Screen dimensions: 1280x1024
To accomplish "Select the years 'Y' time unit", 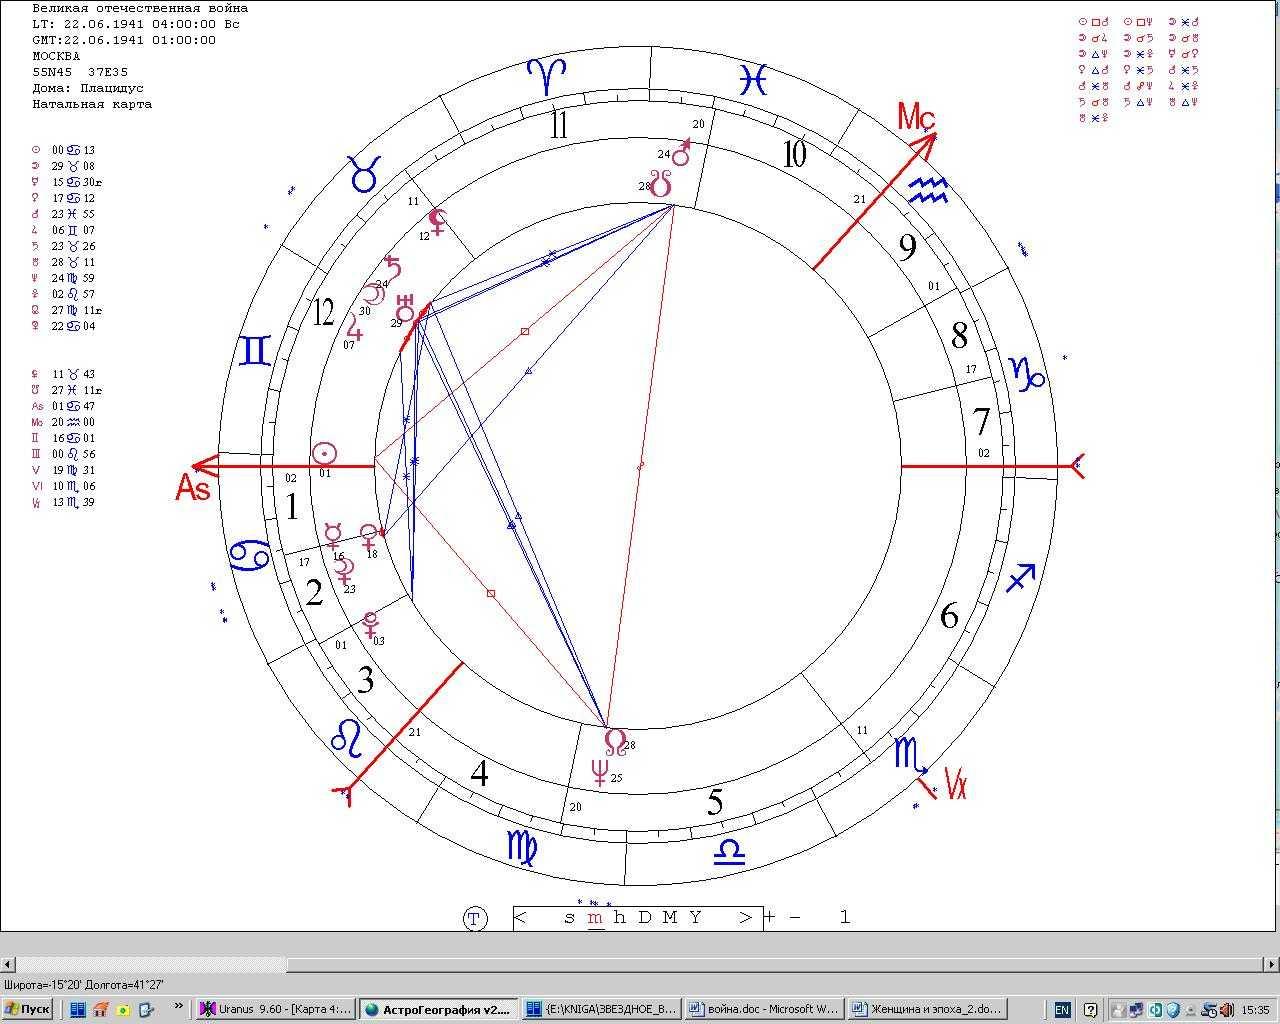I will click(695, 918).
